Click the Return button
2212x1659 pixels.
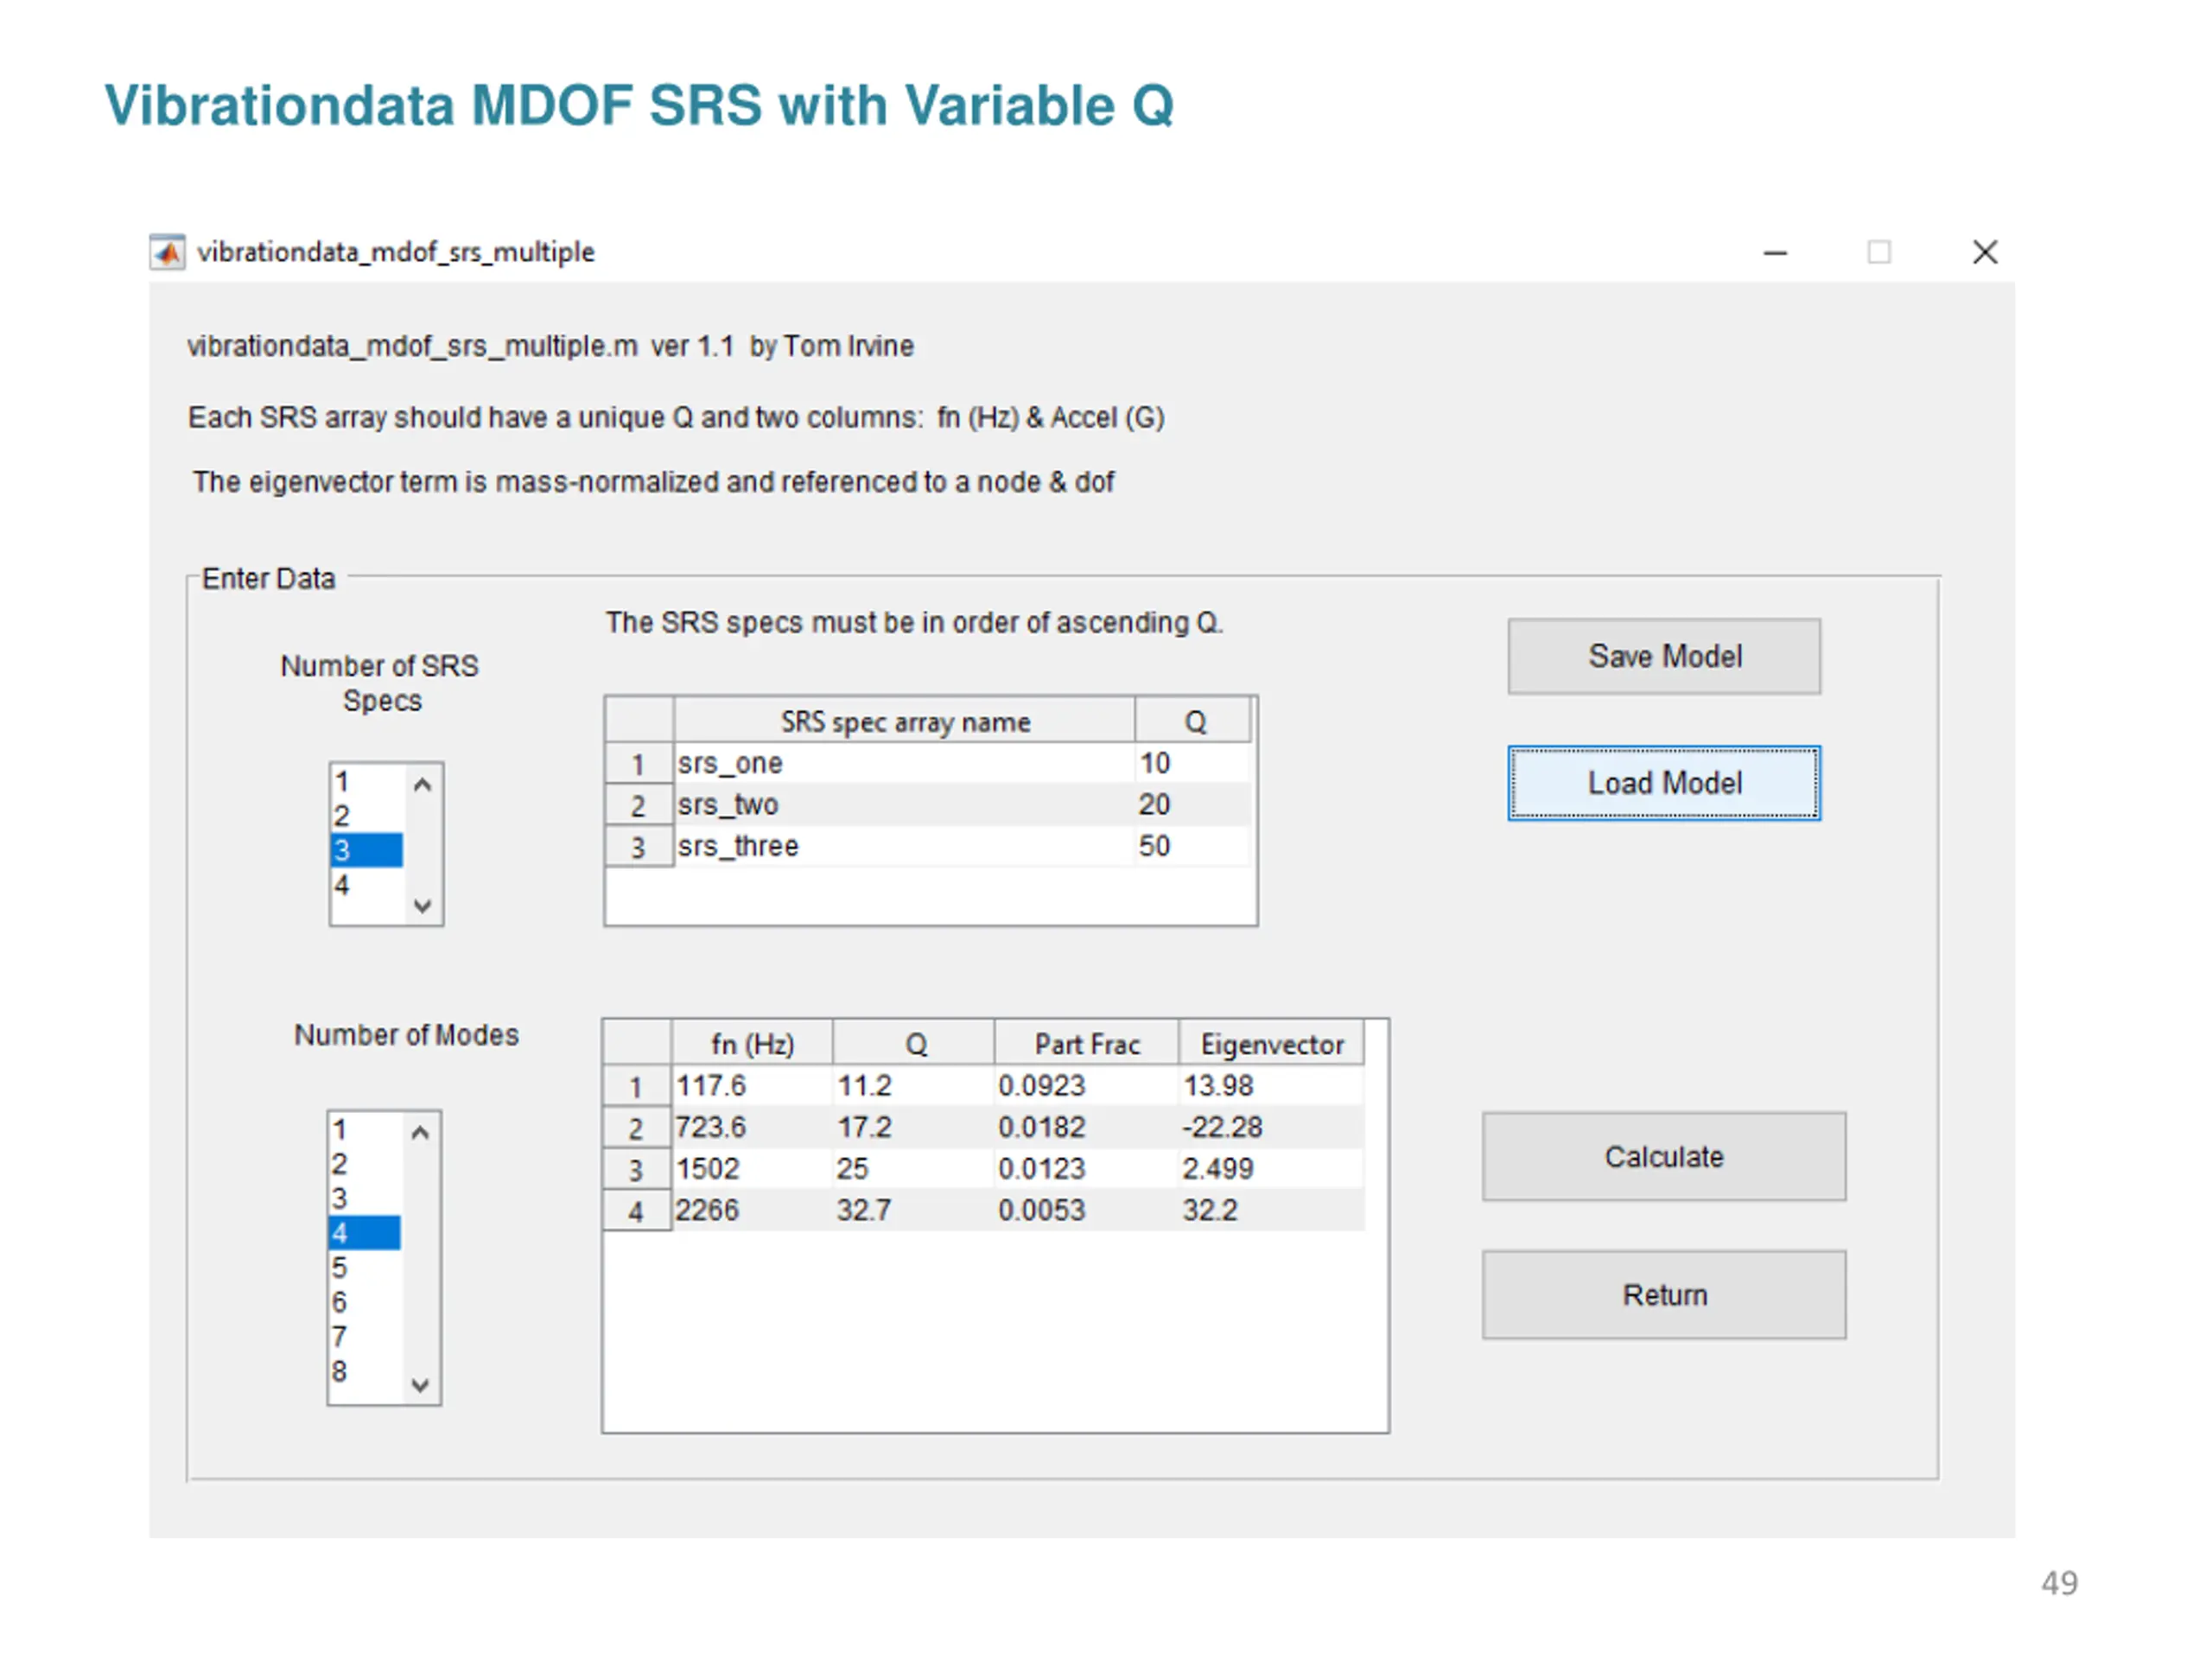[x=1664, y=1295]
